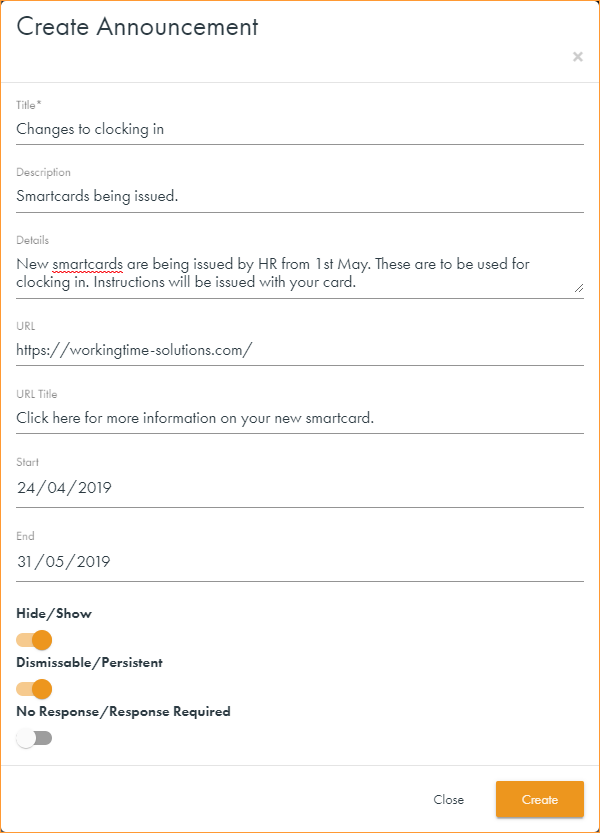Open the Start date field 24/04/2019
600x833 pixels.
click(300, 489)
